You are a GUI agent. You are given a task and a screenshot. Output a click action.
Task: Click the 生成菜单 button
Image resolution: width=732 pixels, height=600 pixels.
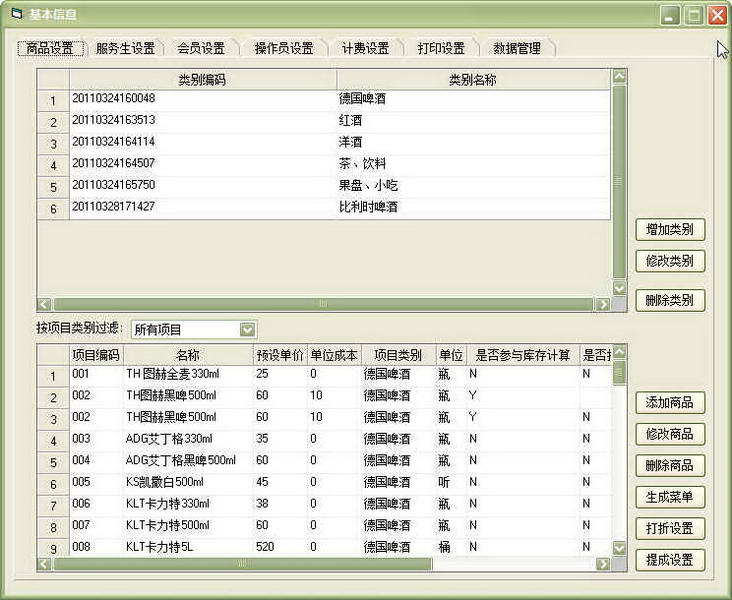point(670,497)
